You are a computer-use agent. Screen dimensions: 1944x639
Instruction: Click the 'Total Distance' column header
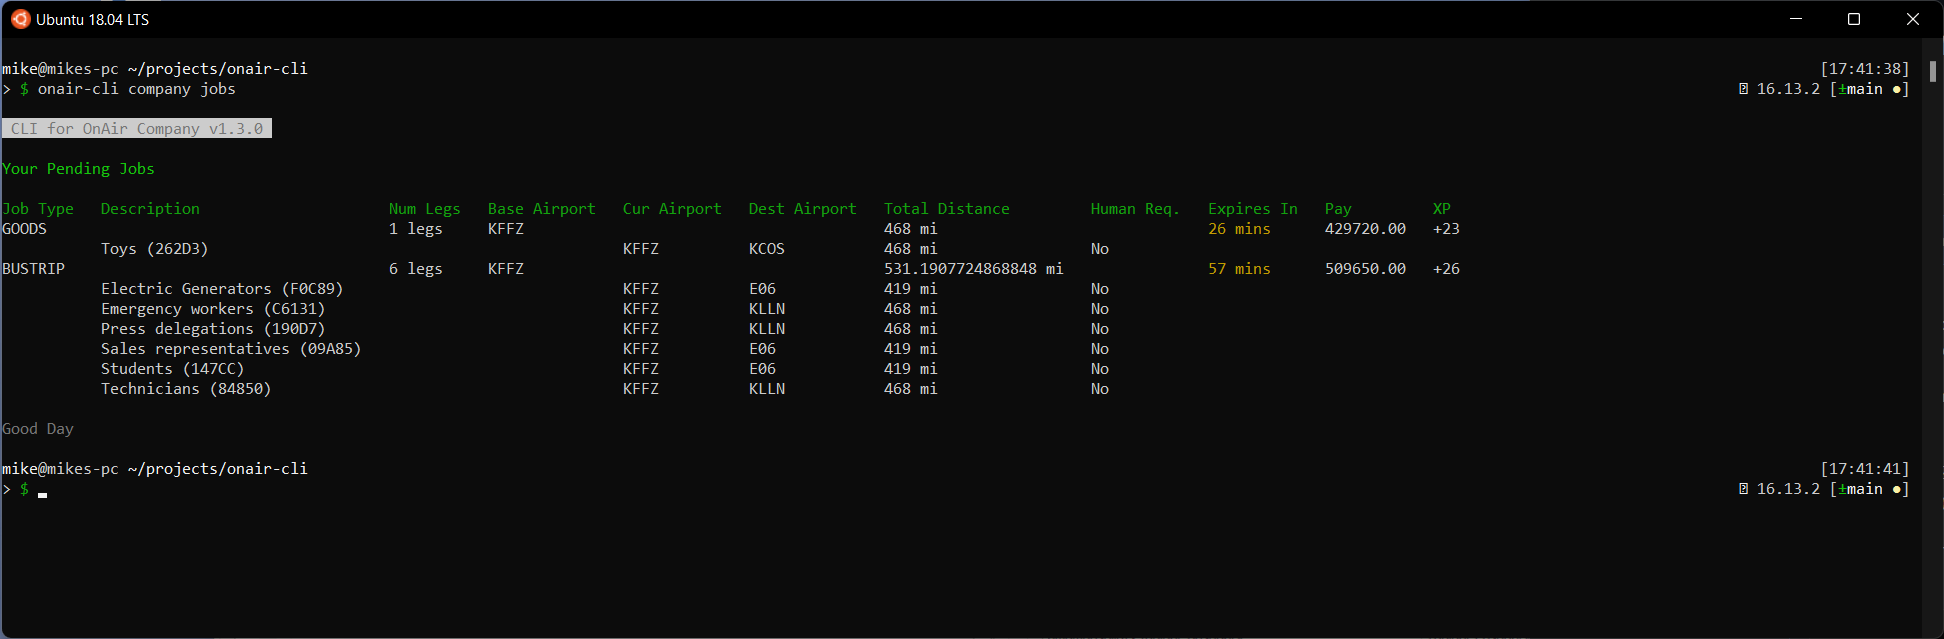947,209
